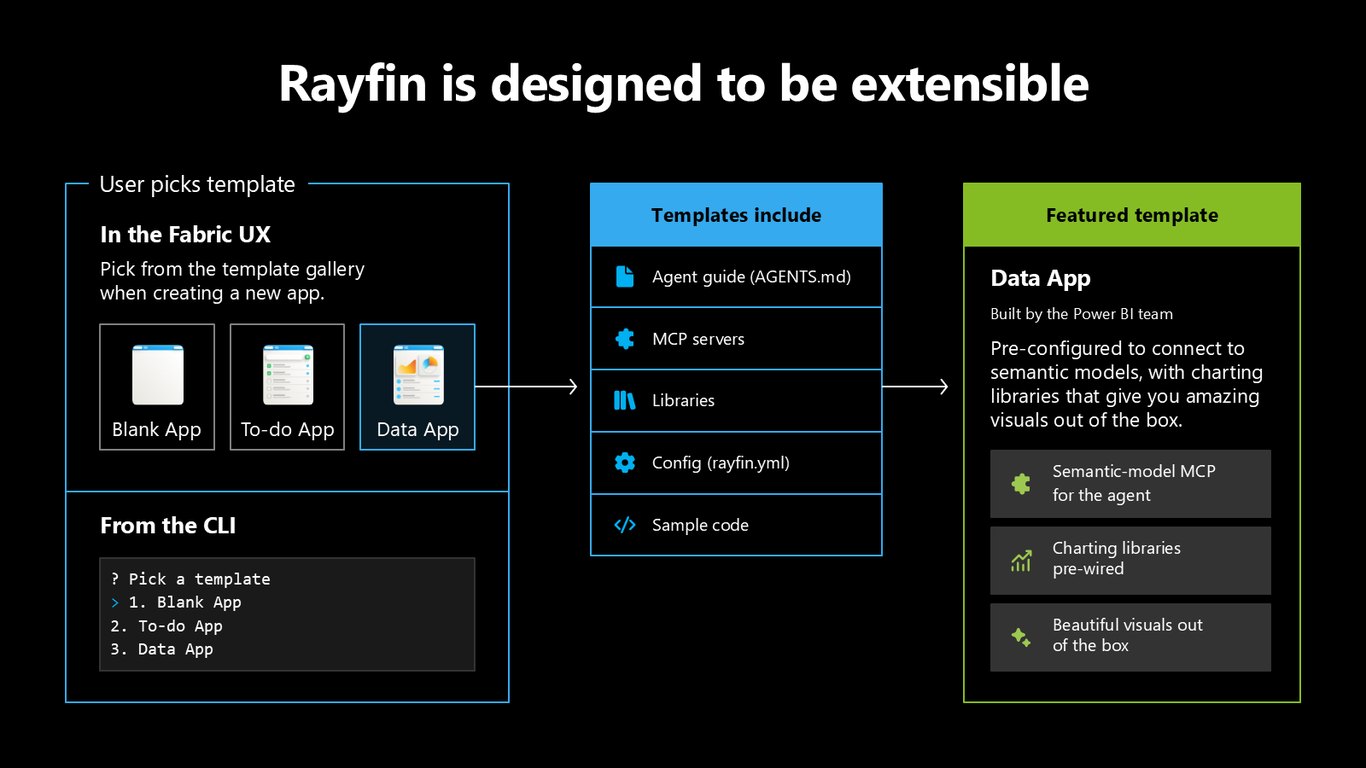
Task: Click the Templates include blue header
Action: click(736, 215)
